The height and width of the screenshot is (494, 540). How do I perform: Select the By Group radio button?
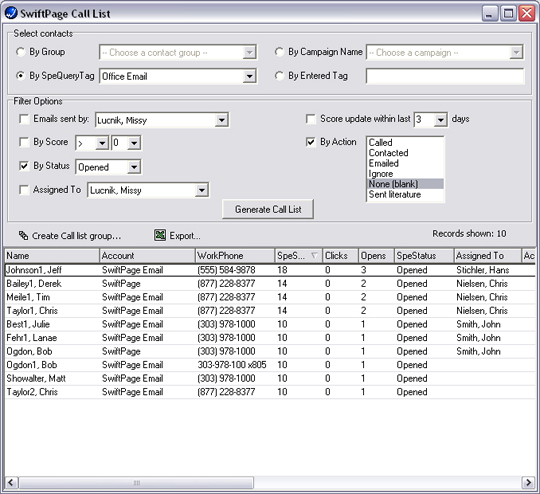20,52
